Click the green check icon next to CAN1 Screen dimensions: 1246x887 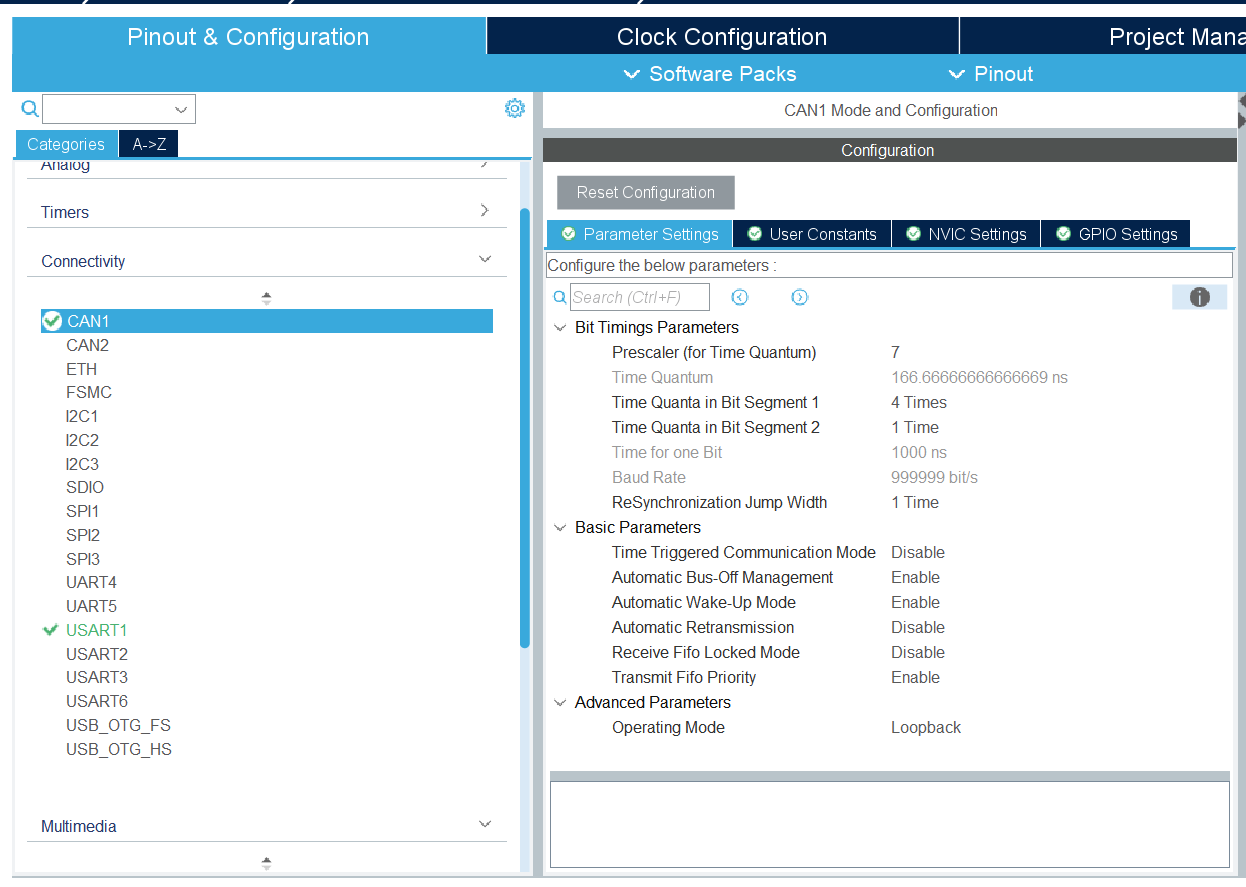tap(52, 321)
